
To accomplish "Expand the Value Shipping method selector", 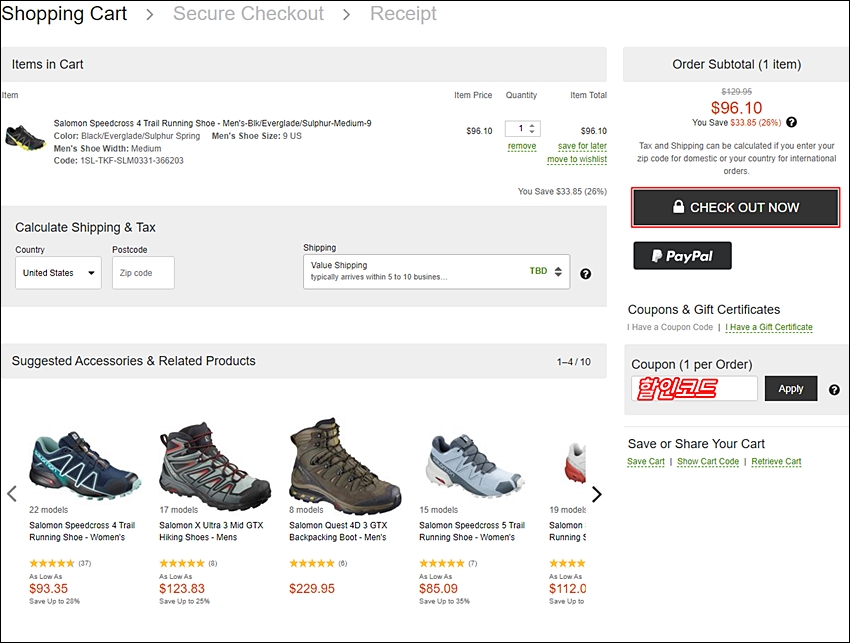I will pos(436,271).
